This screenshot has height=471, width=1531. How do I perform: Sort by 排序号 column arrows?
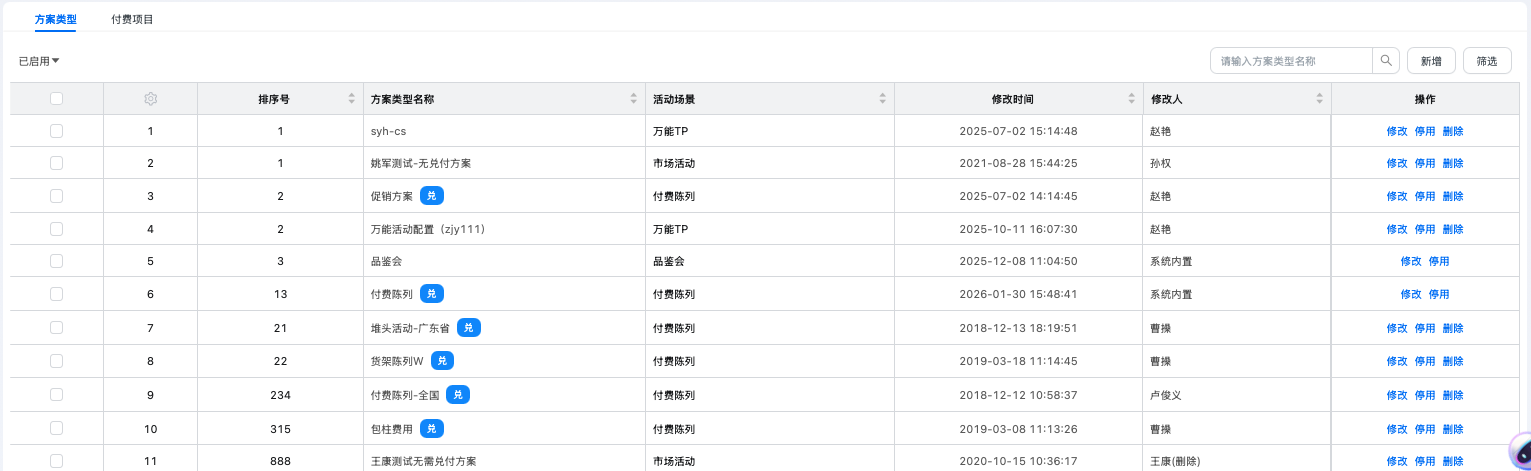(351, 99)
